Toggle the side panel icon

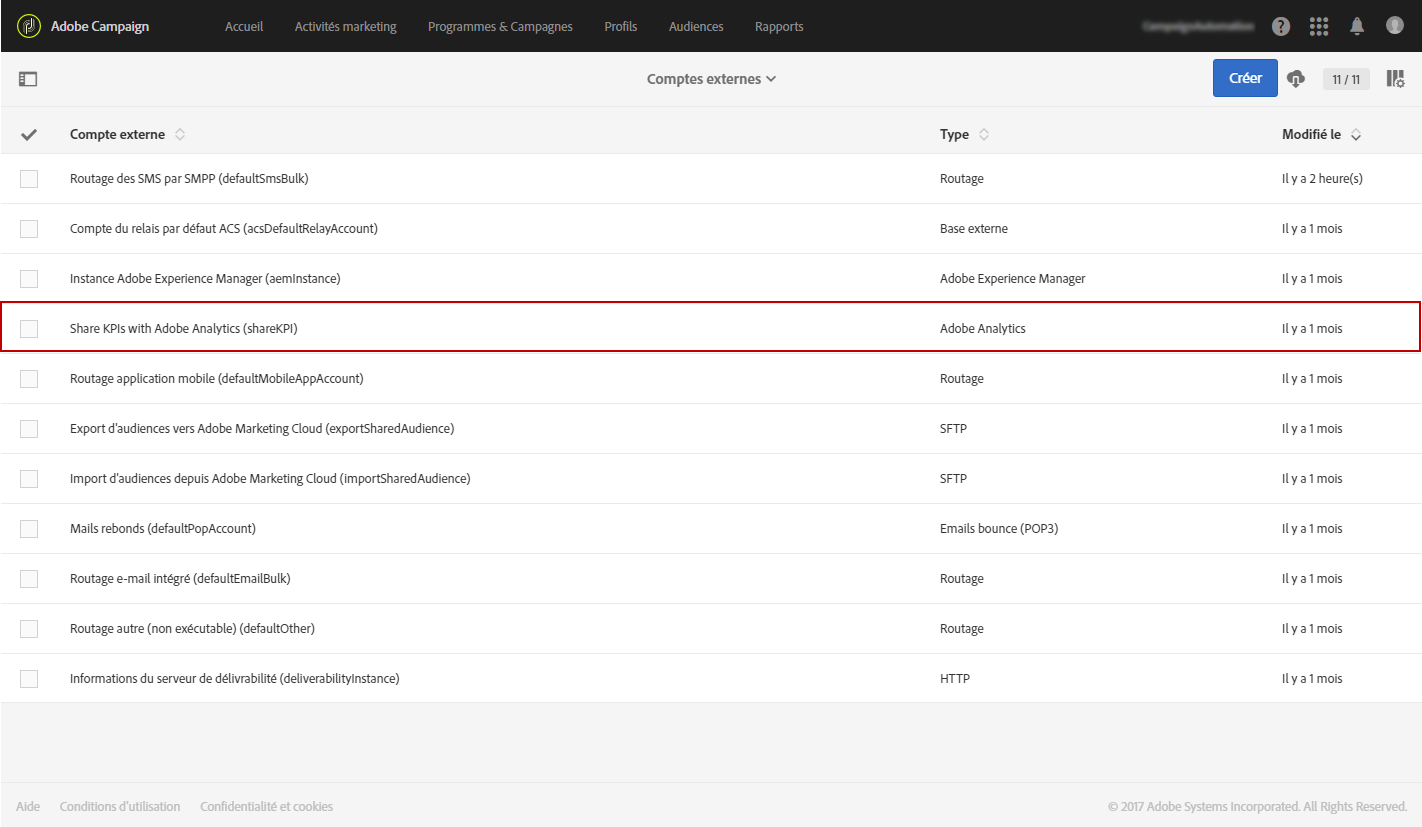[28, 79]
